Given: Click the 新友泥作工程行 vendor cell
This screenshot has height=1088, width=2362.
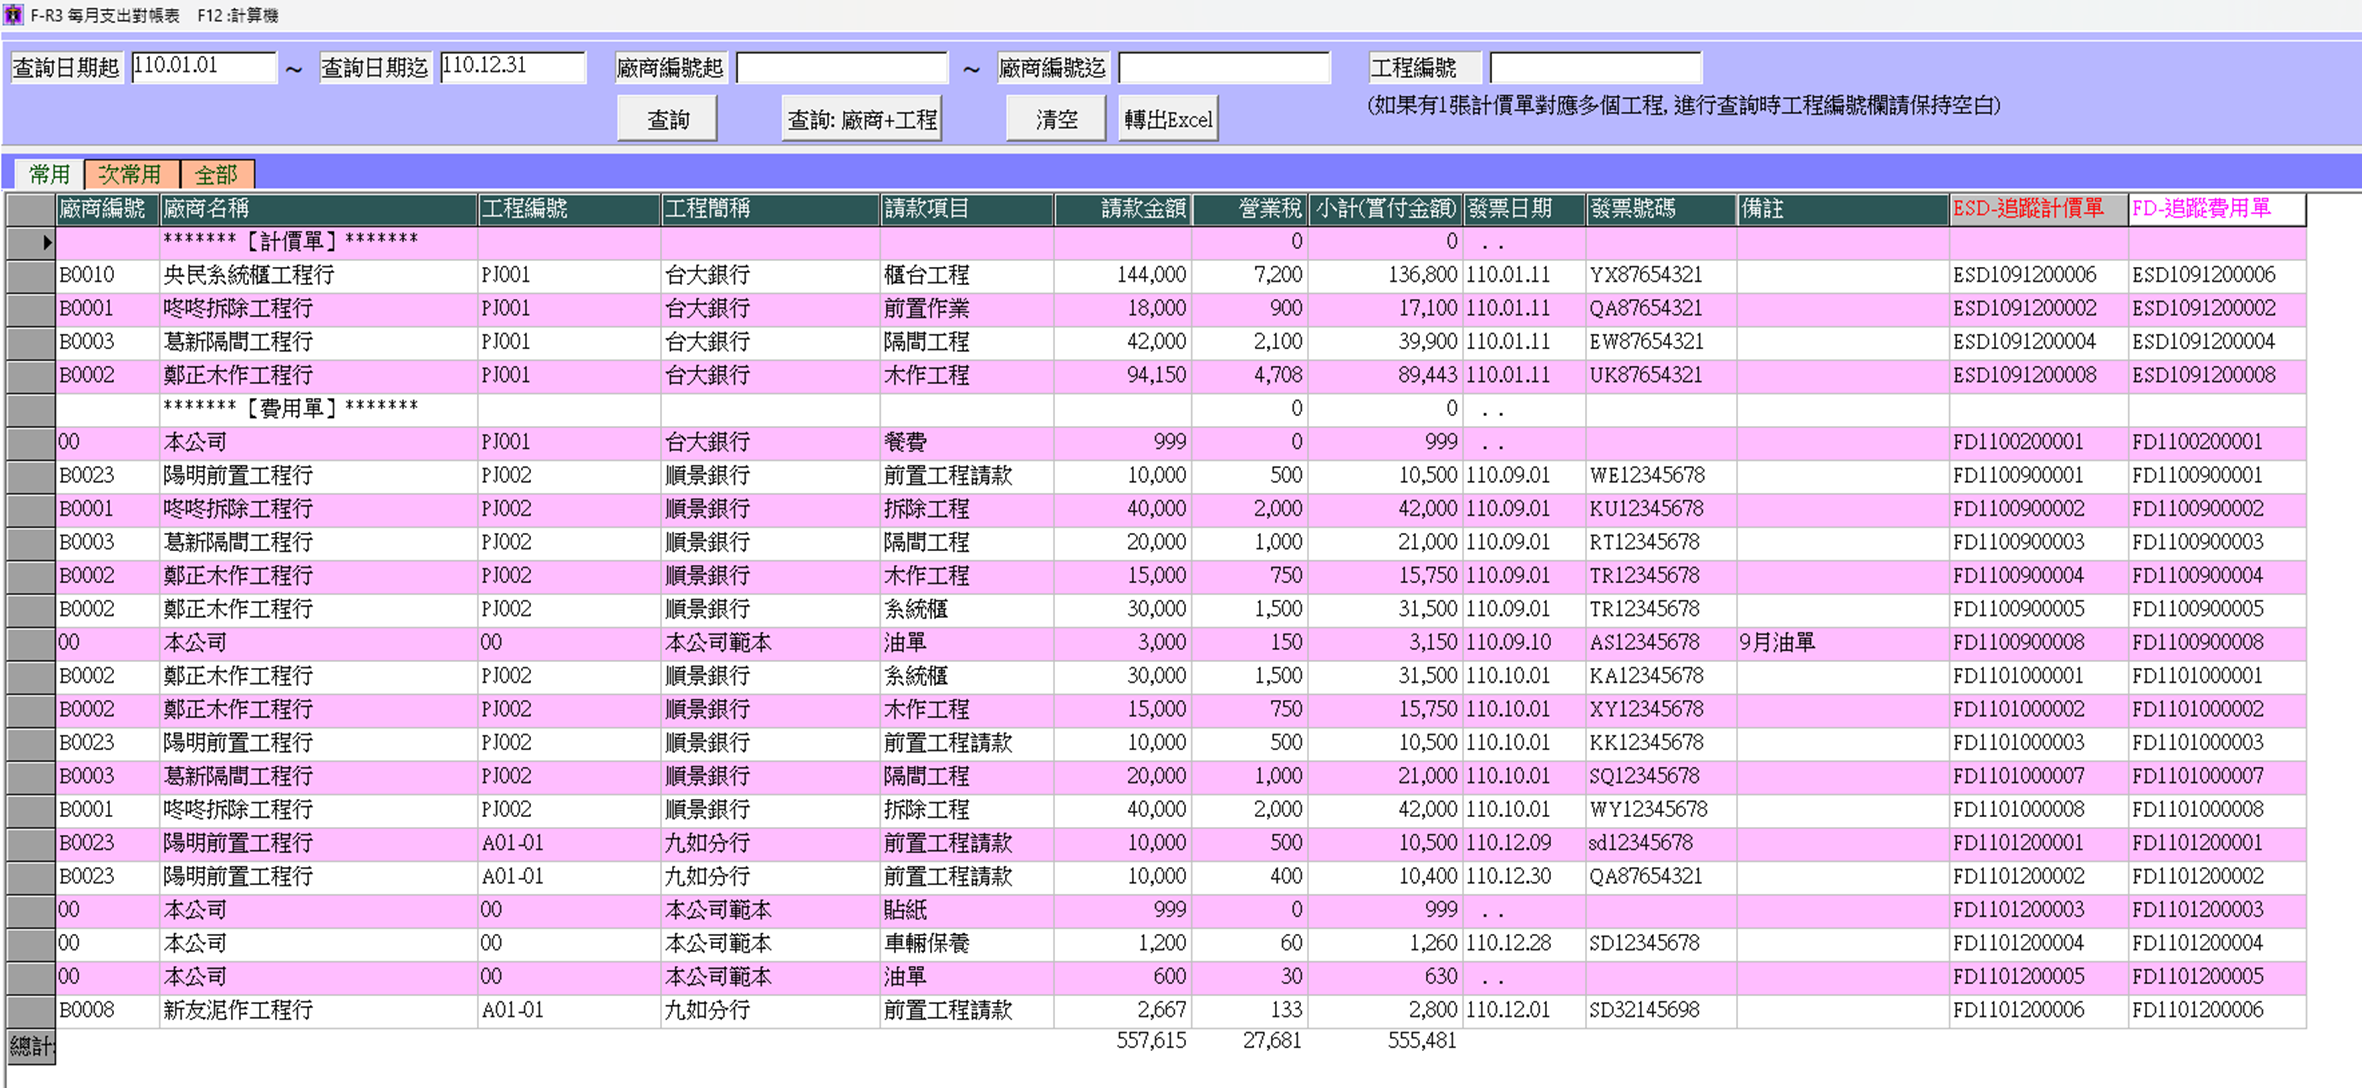Looking at the screenshot, I should coord(318,1010).
